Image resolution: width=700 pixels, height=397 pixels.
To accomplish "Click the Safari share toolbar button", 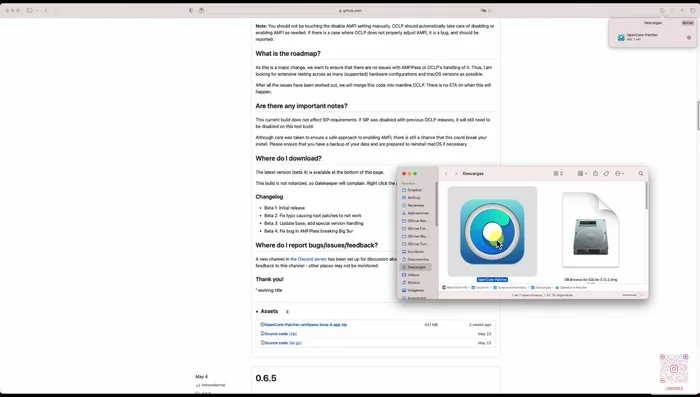I will coord(672,10).
